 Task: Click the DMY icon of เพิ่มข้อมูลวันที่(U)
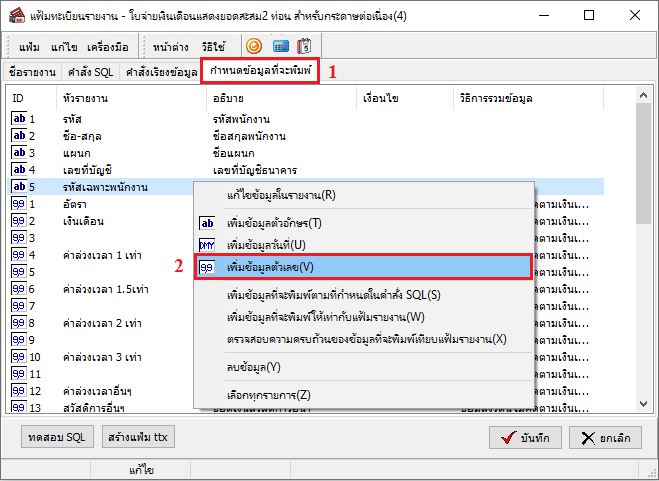207,245
